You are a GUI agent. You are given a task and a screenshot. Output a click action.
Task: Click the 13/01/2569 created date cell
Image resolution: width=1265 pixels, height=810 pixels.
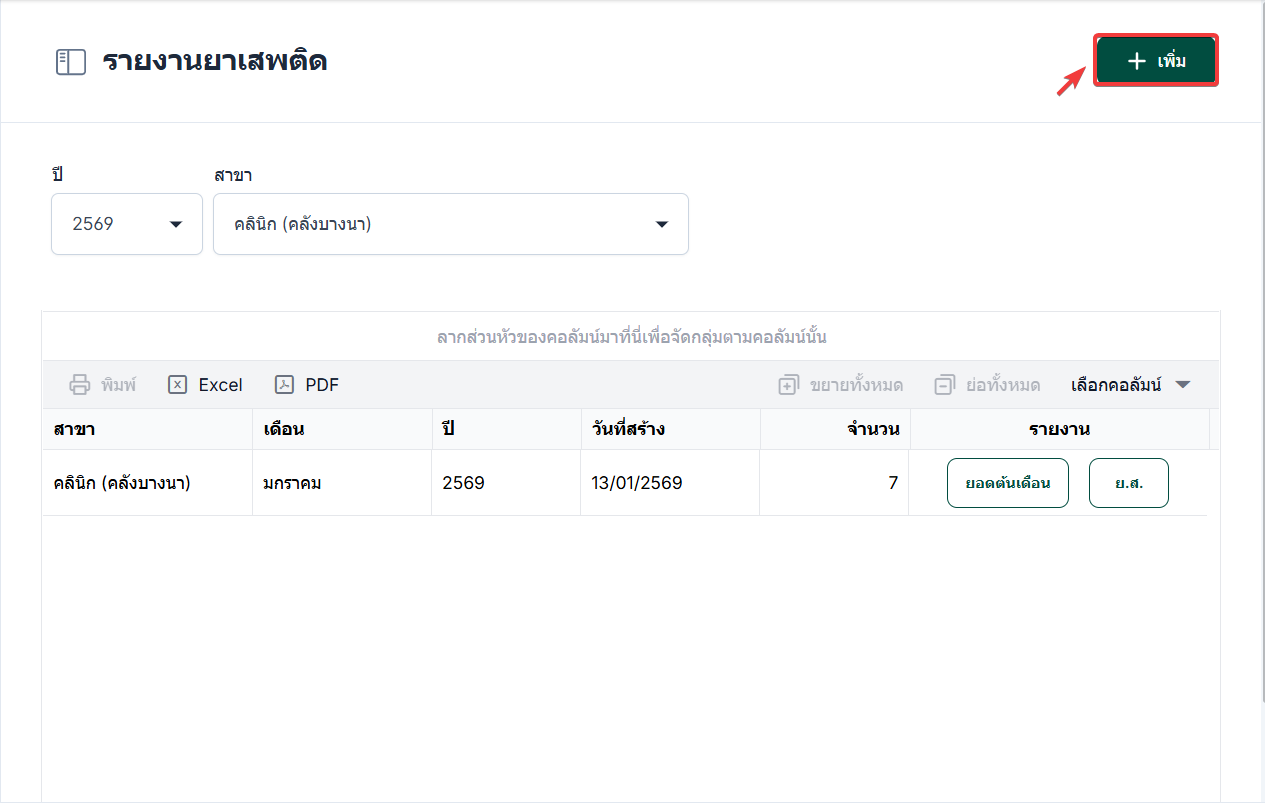click(x=636, y=483)
